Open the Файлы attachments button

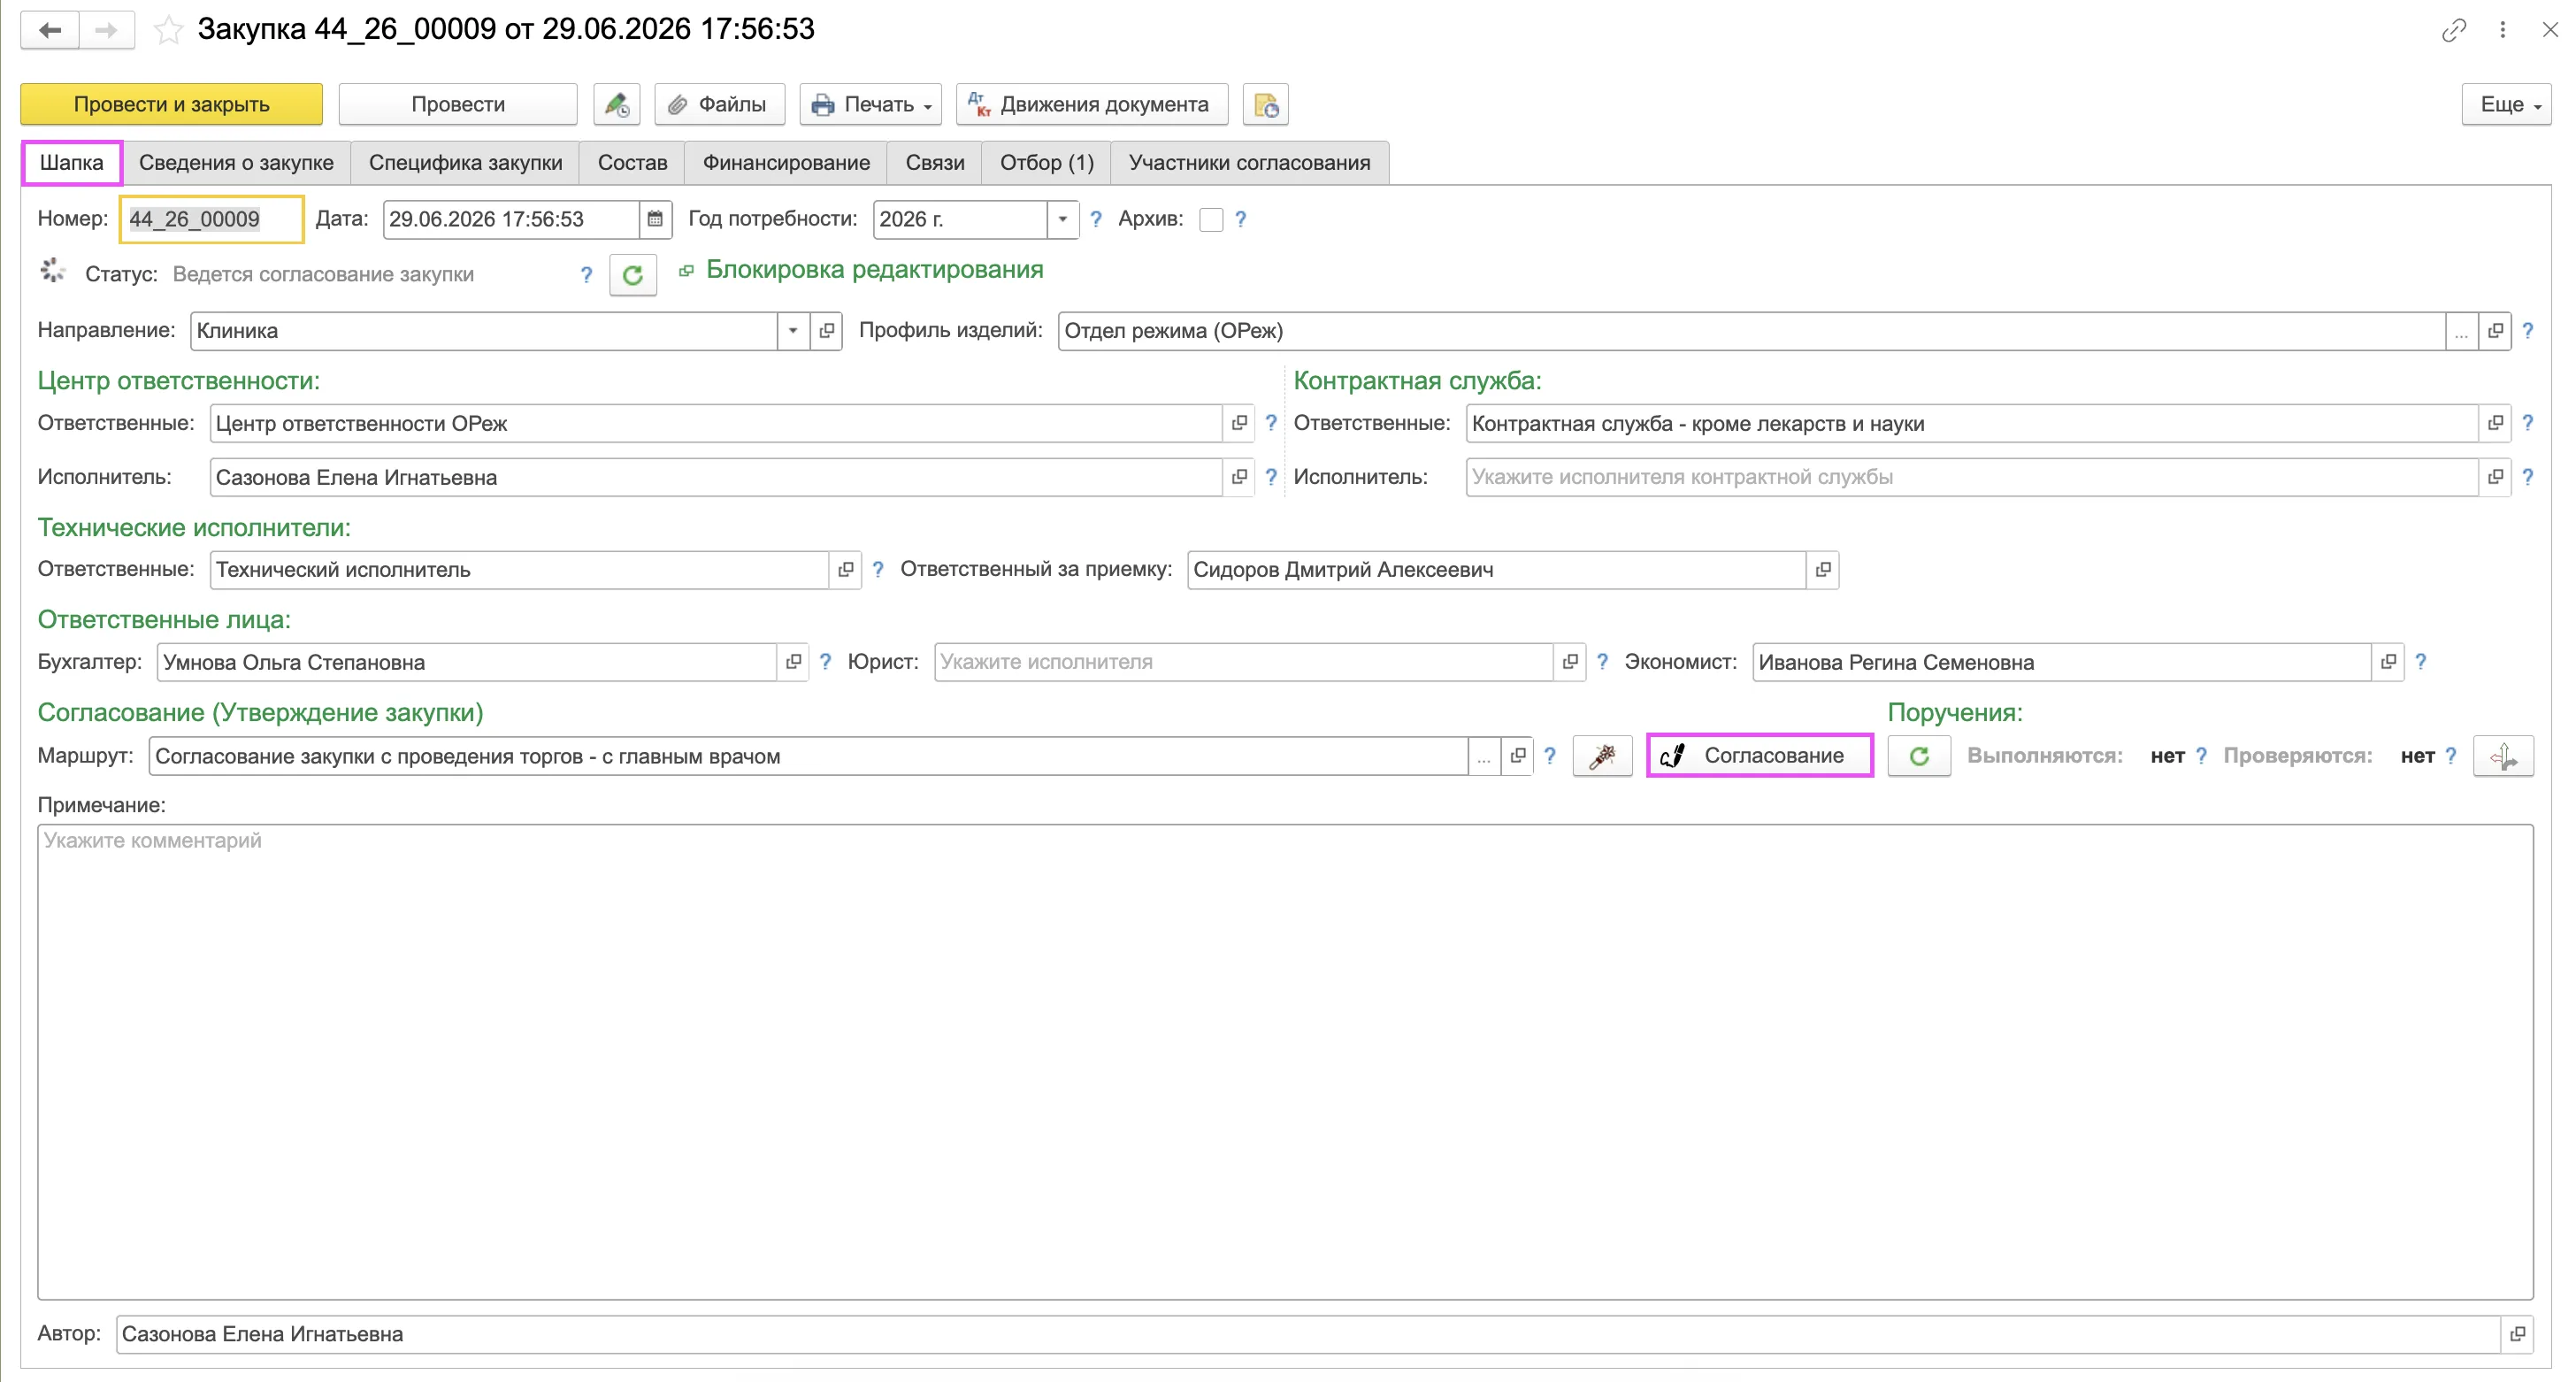pyautogui.click(x=719, y=104)
